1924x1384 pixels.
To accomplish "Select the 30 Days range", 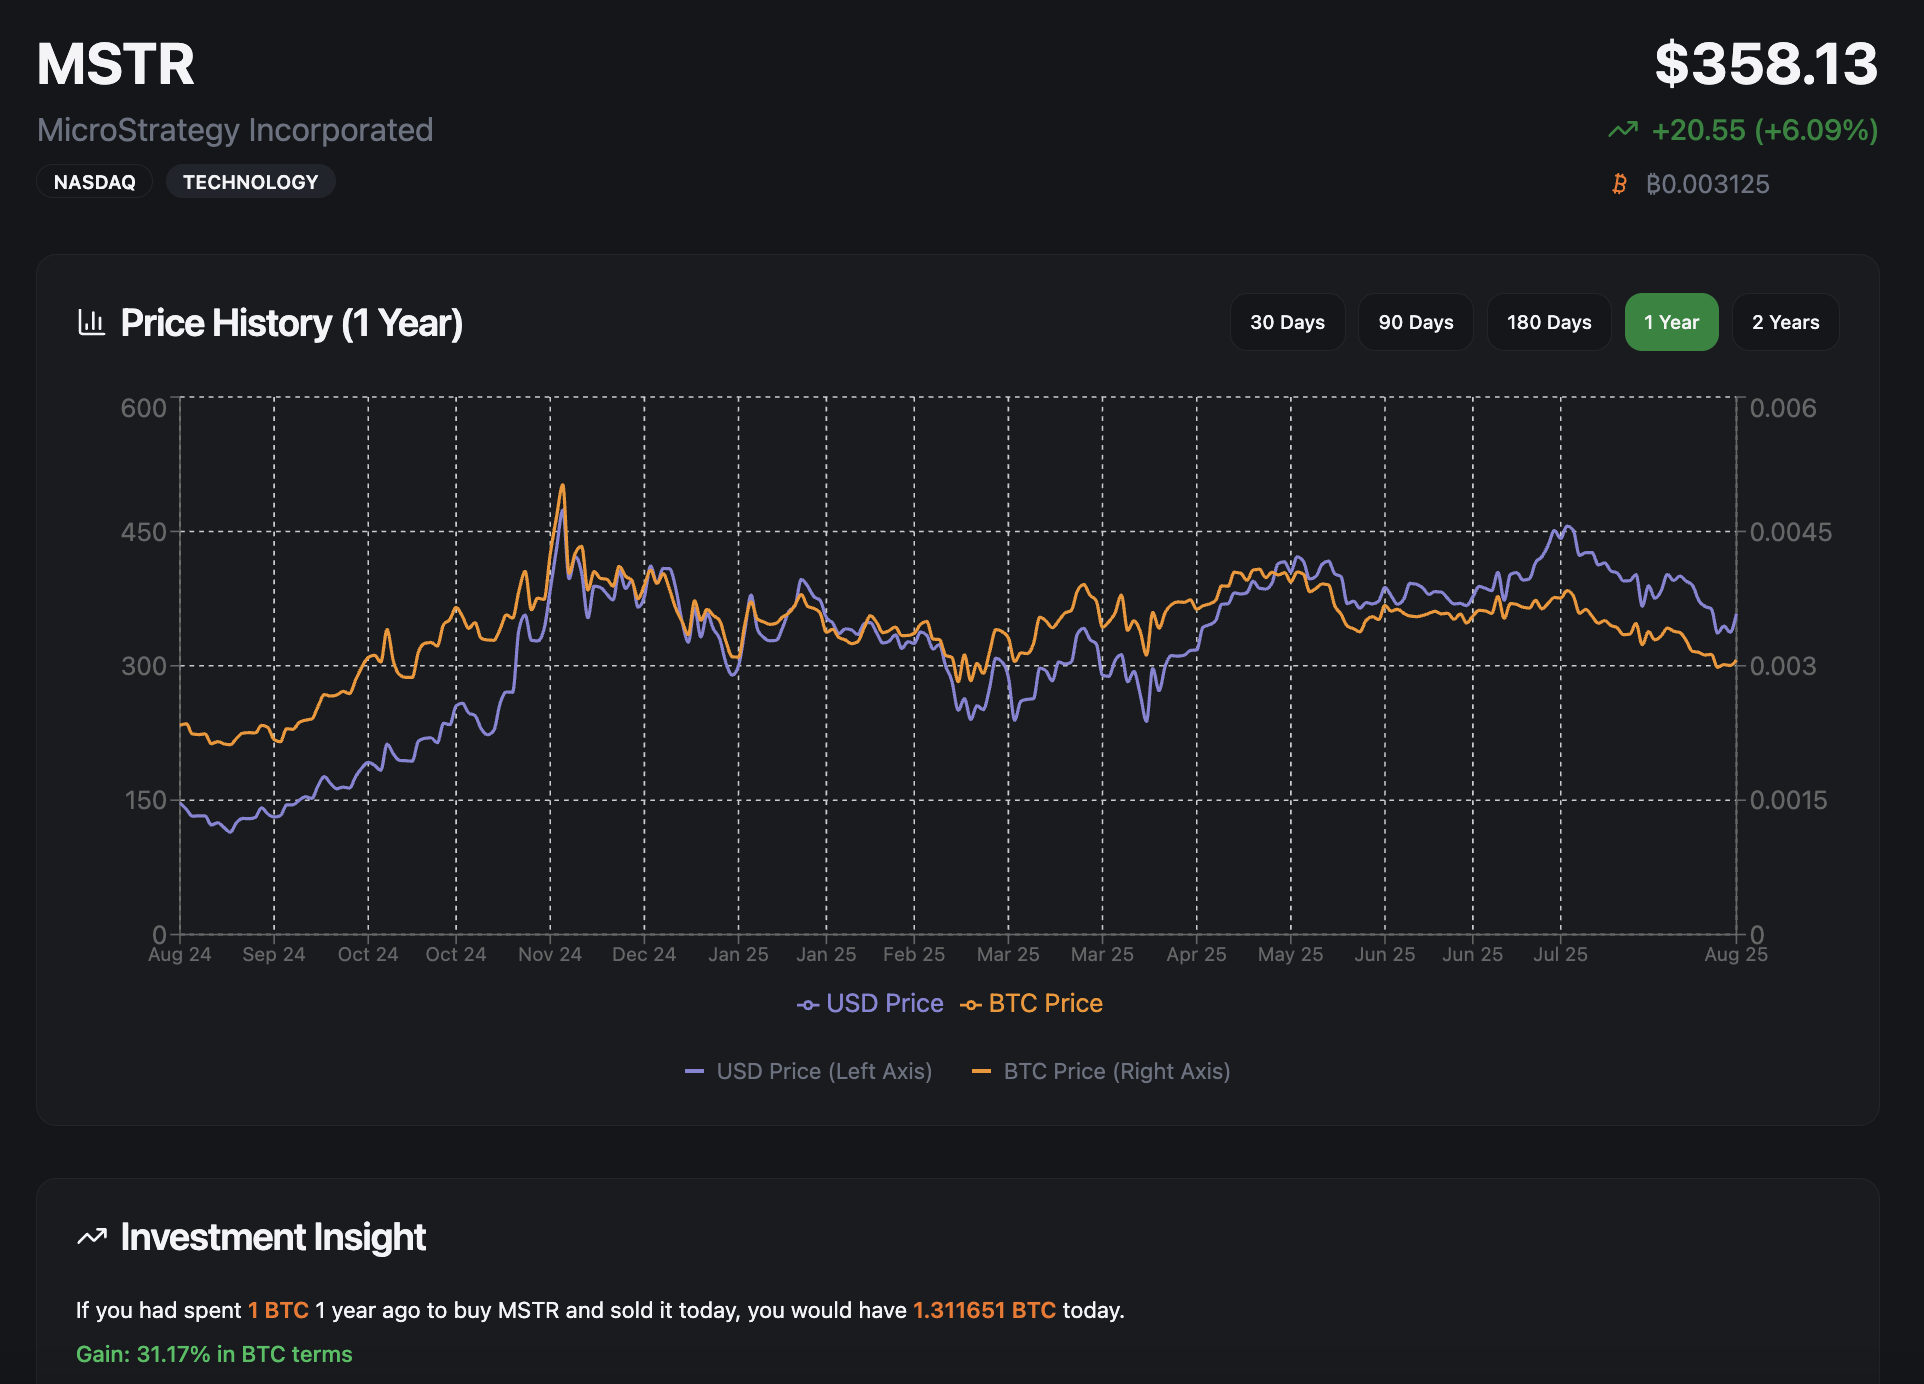I will tap(1287, 322).
